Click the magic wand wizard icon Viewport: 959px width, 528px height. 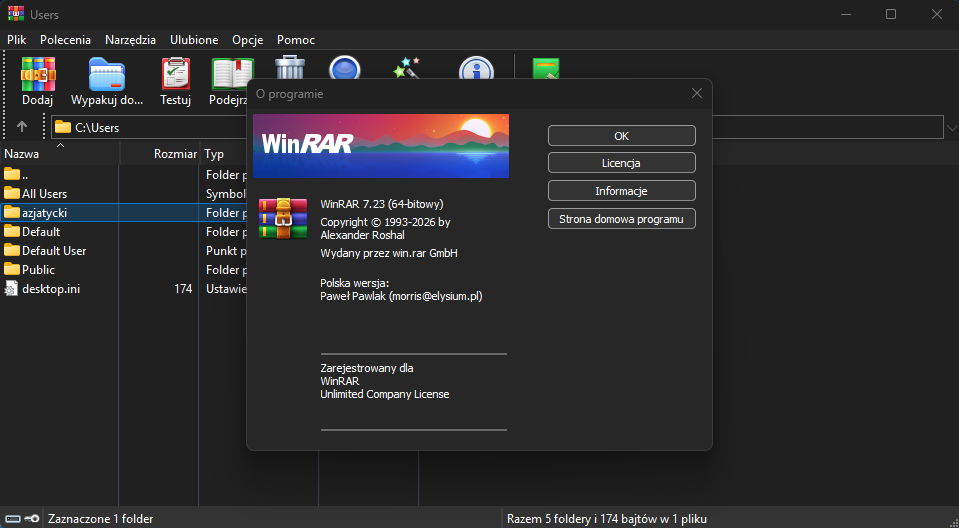pyautogui.click(x=407, y=67)
